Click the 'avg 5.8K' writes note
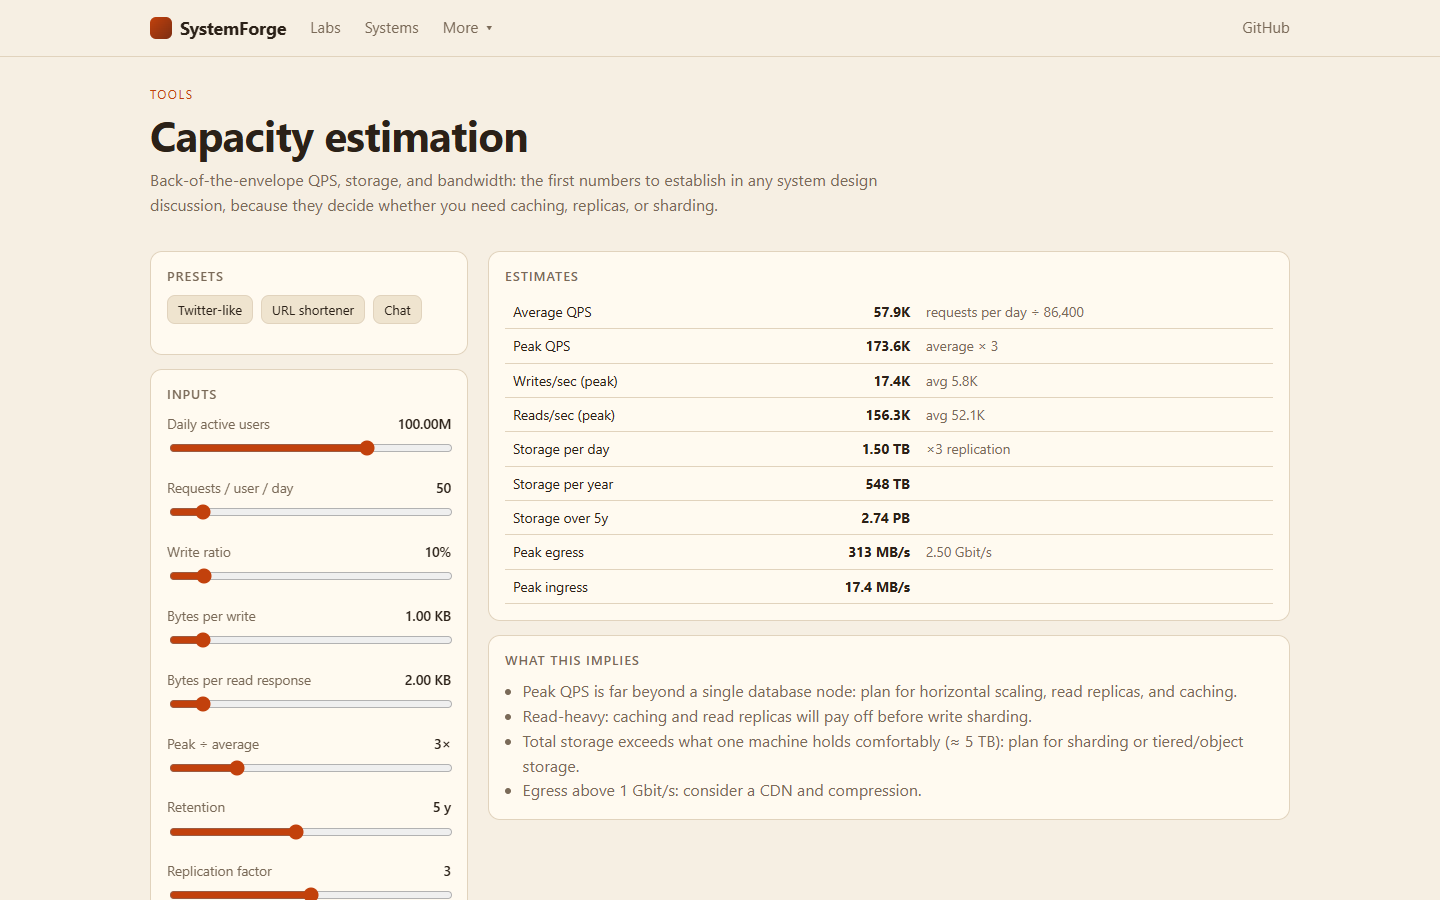 pyautogui.click(x=951, y=381)
